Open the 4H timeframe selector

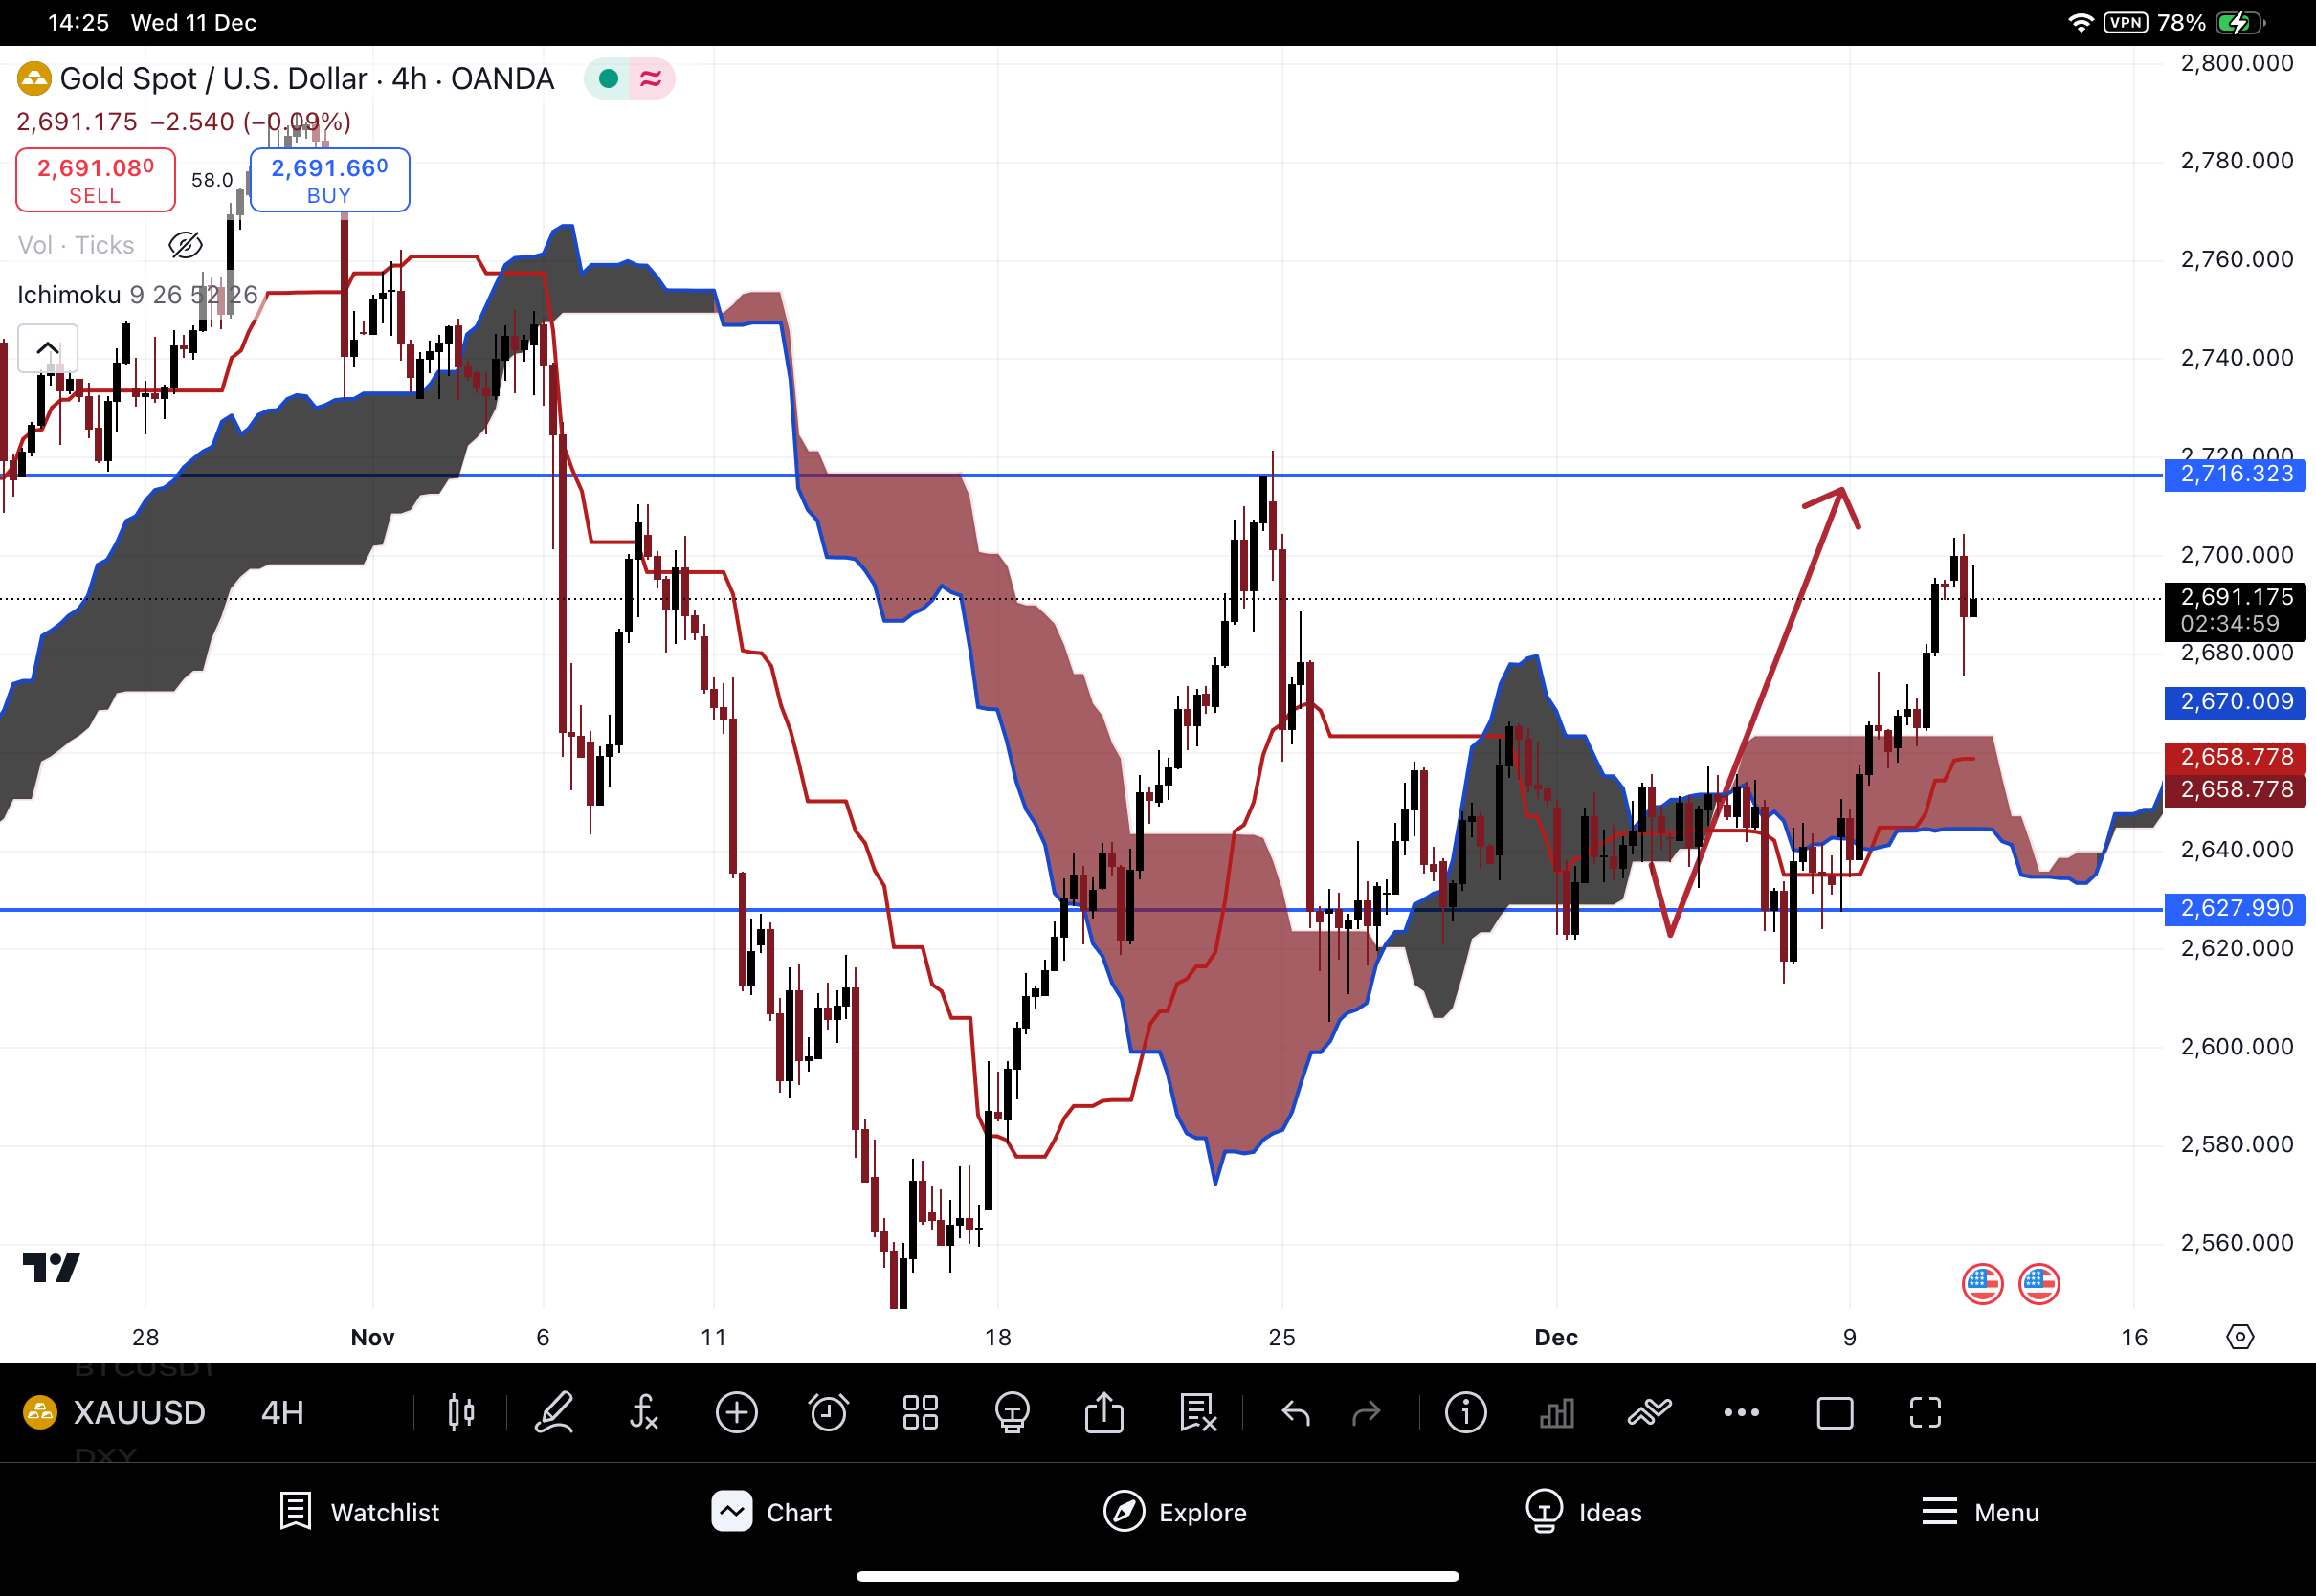click(x=281, y=1413)
